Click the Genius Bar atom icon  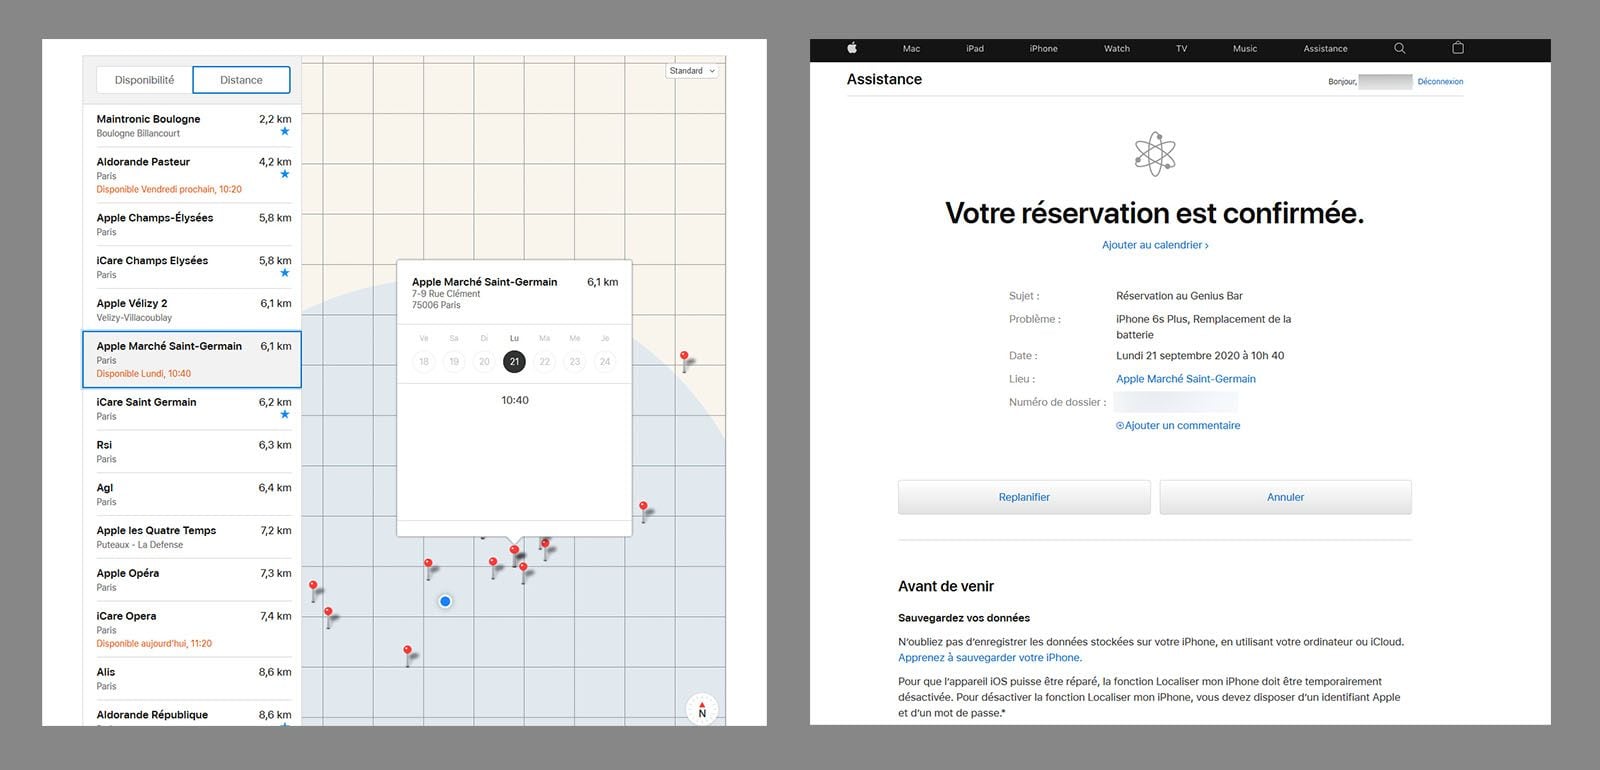coord(1155,155)
